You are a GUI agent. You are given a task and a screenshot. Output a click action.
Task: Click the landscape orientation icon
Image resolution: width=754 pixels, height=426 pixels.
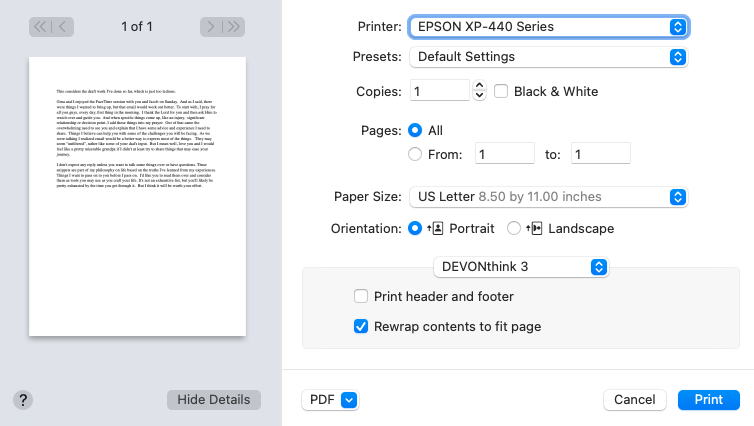pyautogui.click(x=534, y=228)
